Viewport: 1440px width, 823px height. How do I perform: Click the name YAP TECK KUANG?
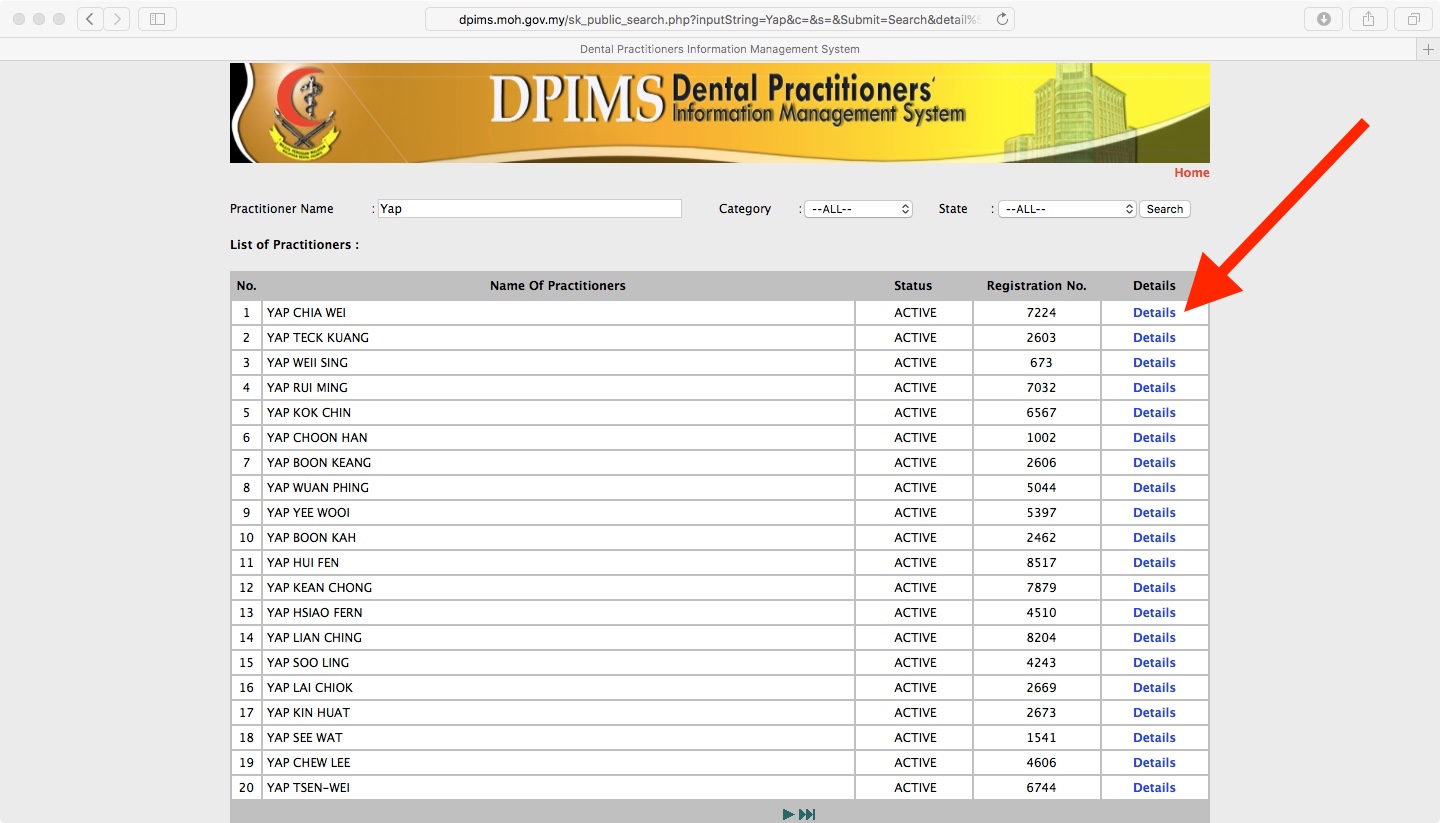pos(318,338)
